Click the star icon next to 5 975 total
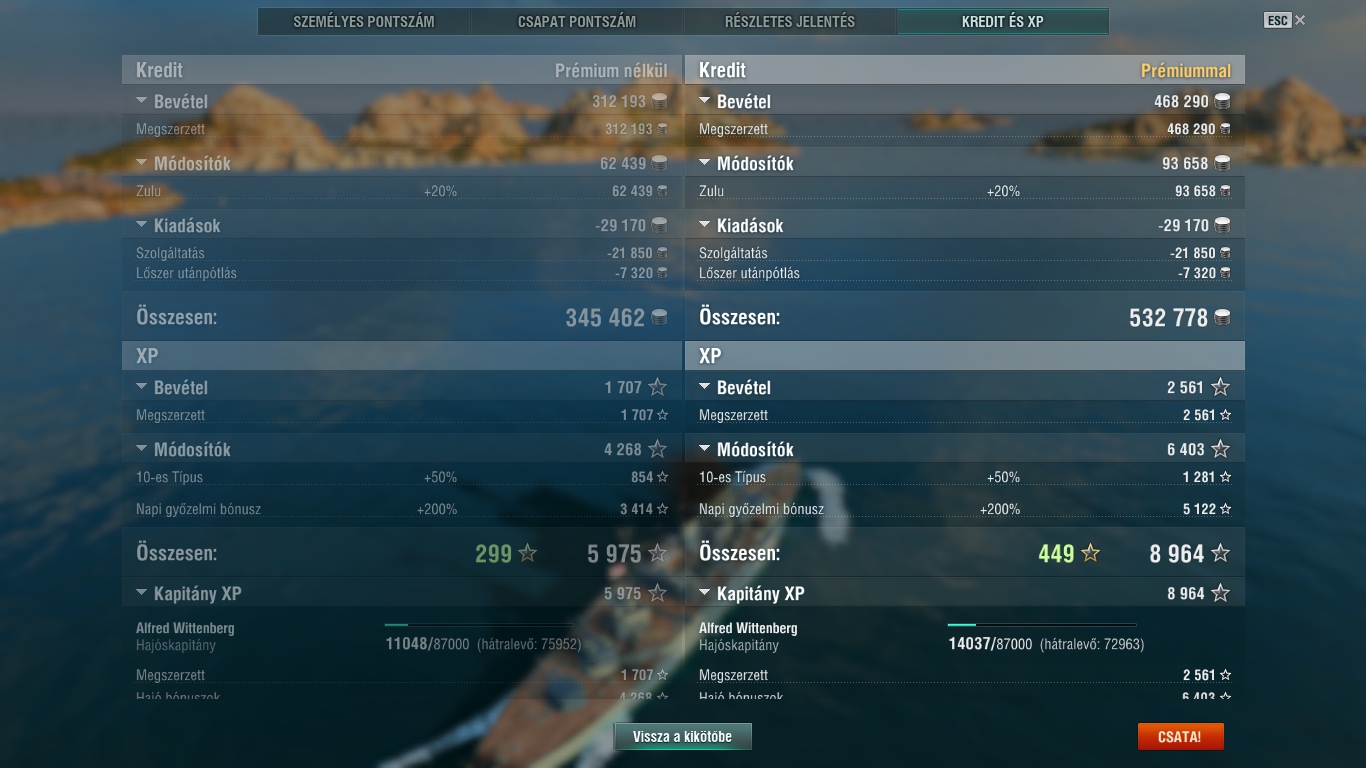 click(x=657, y=553)
